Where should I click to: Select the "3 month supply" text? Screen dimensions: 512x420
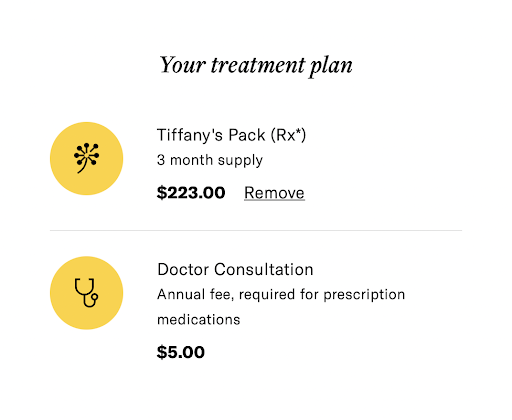(x=210, y=160)
